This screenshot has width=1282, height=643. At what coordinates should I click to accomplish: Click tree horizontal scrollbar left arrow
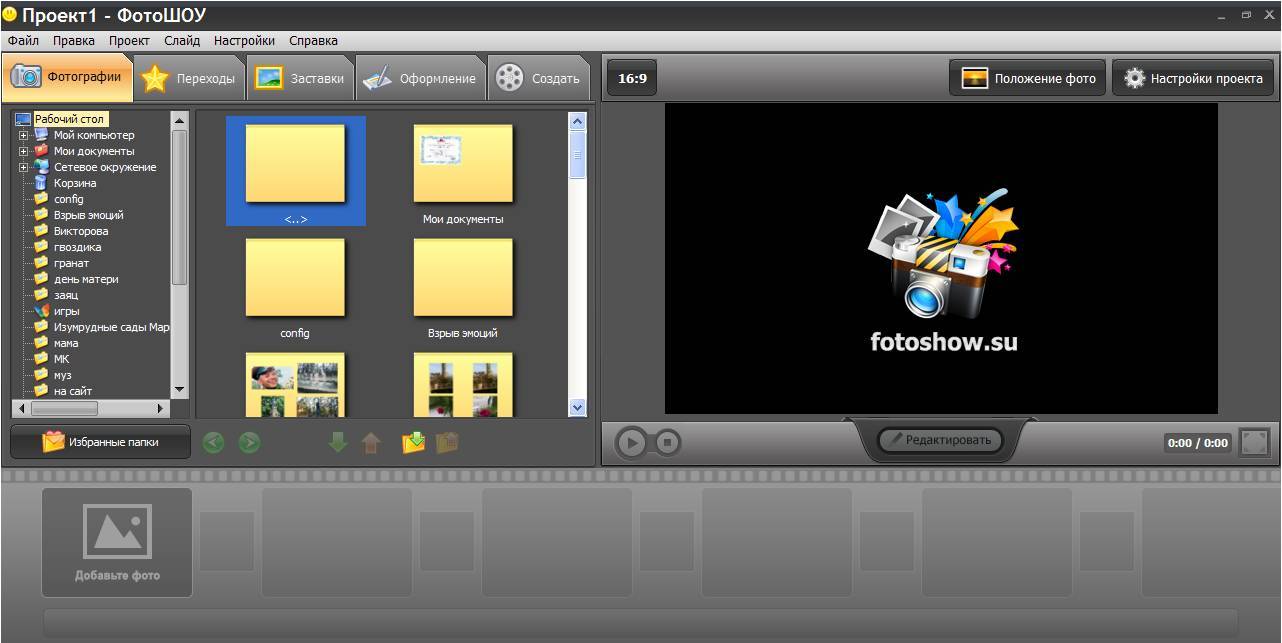coord(21,408)
